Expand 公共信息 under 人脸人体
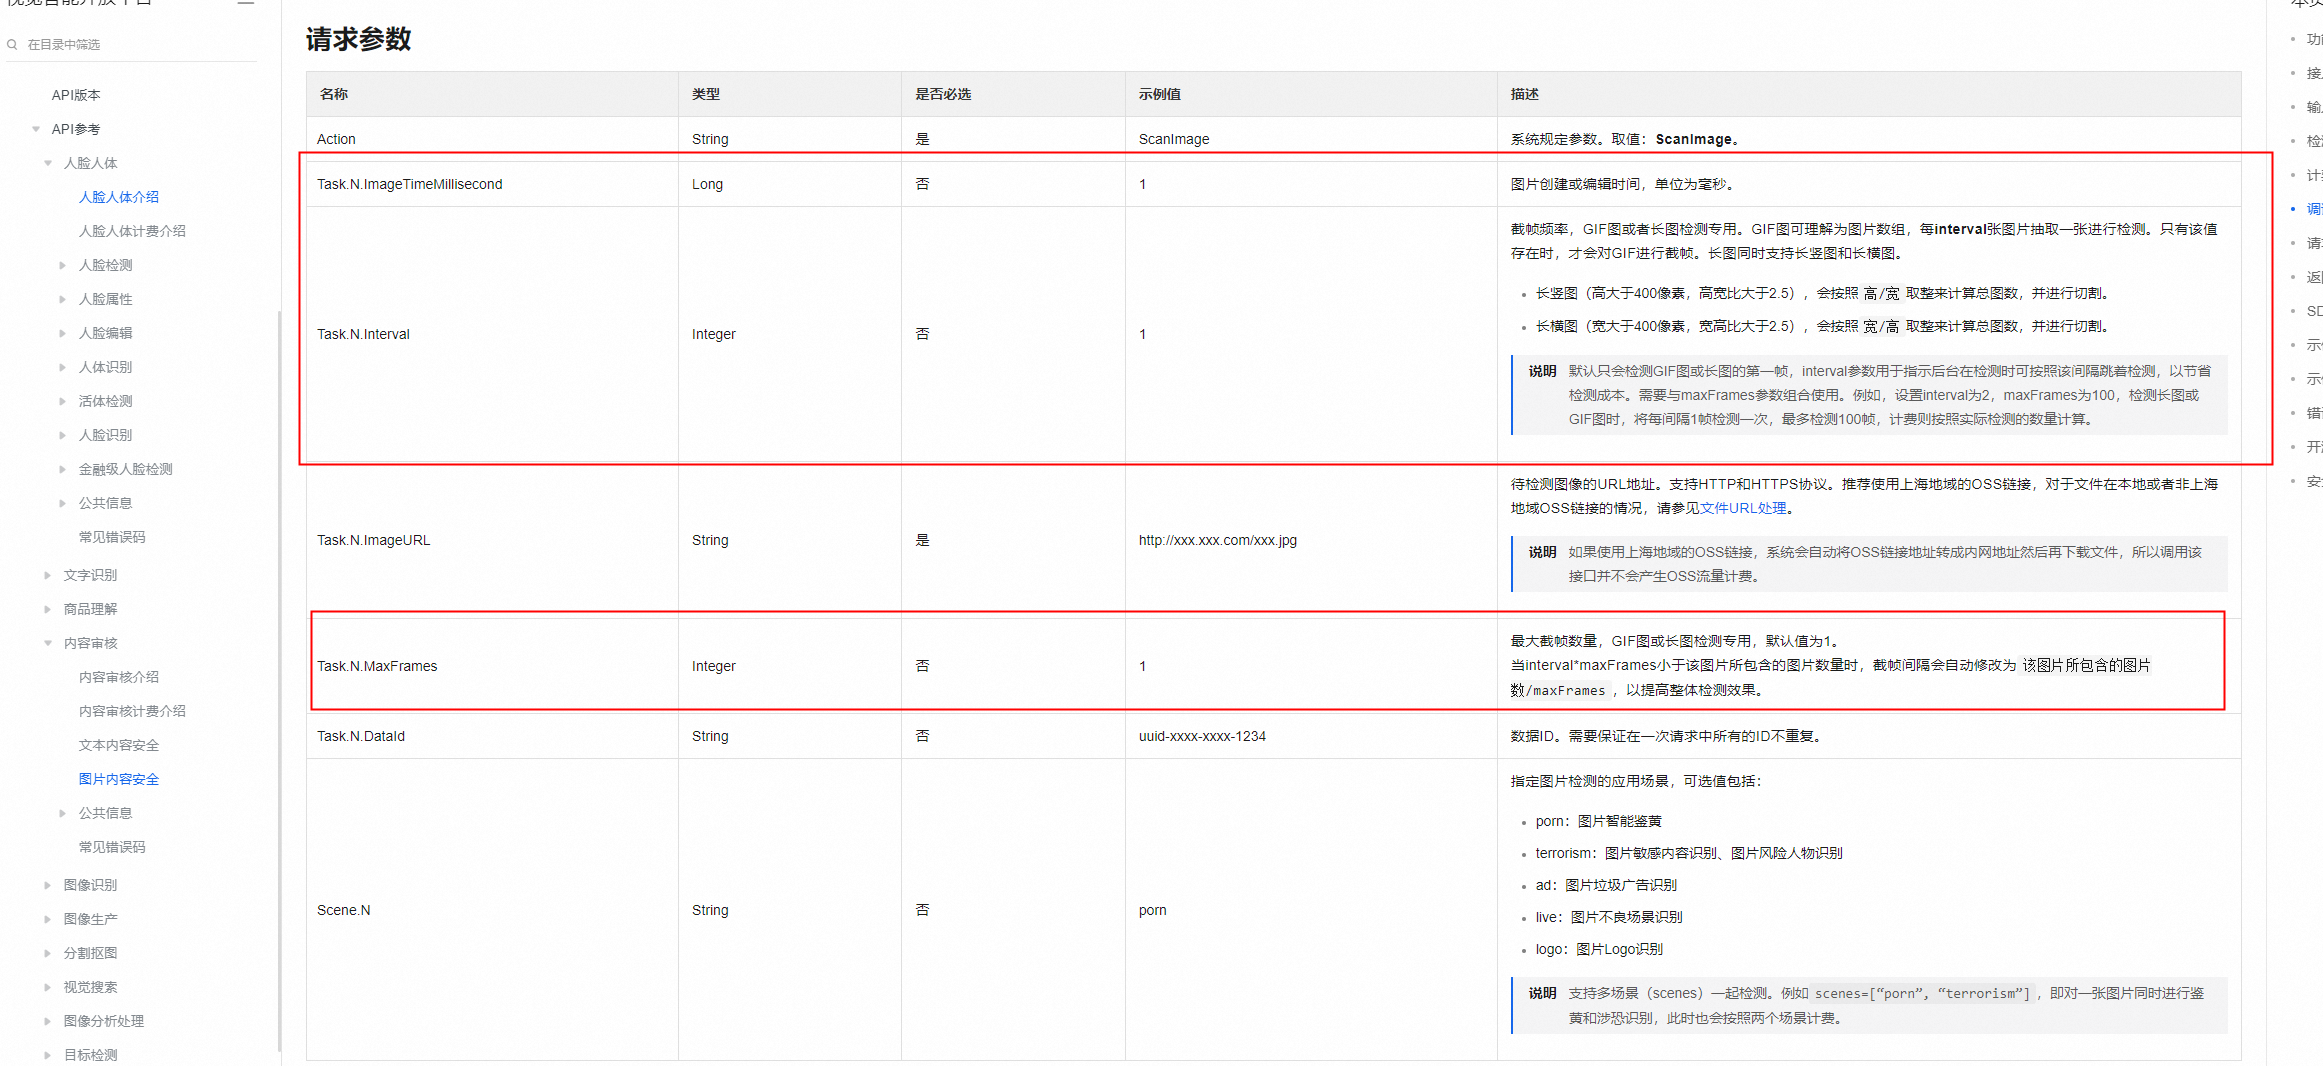 tap(62, 503)
